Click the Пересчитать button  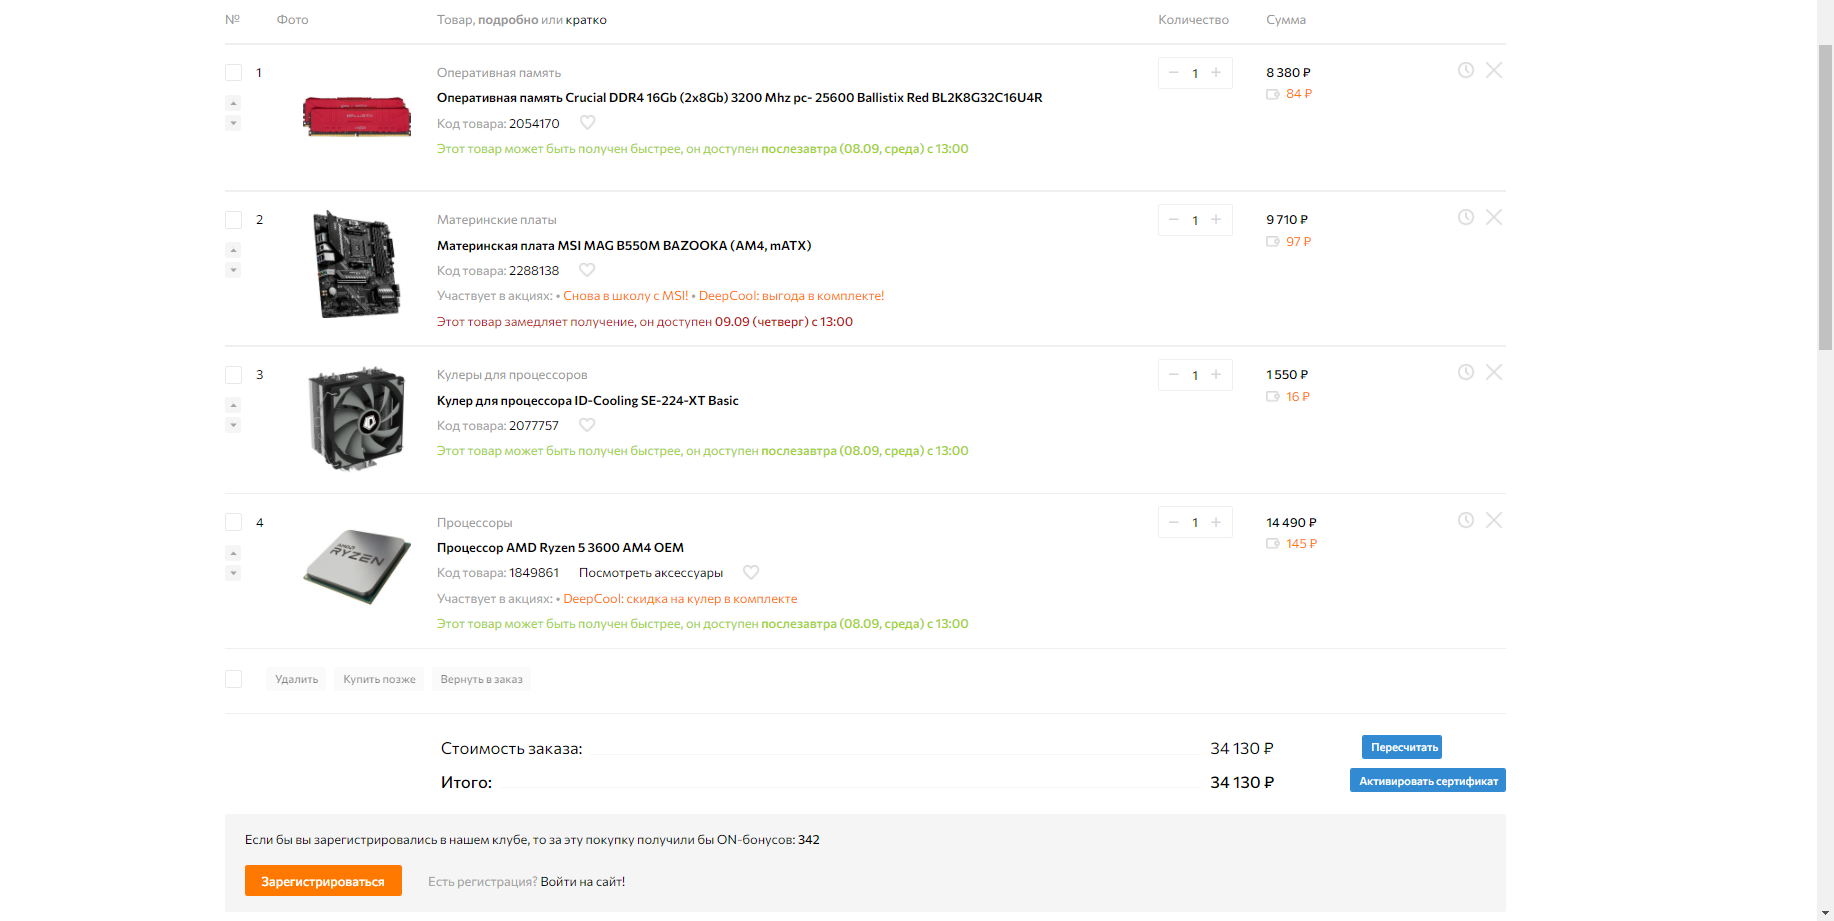pyautogui.click(x=1401, y=747)
